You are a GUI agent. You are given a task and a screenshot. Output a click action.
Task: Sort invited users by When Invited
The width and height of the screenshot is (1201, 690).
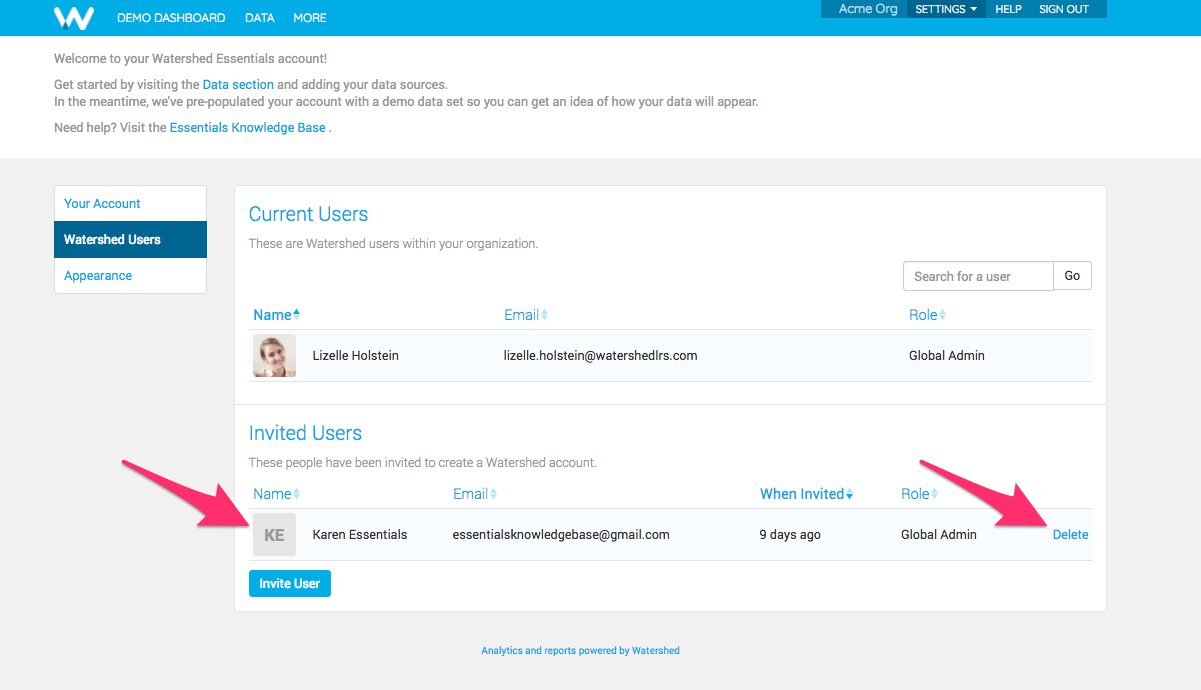[807, 494]
